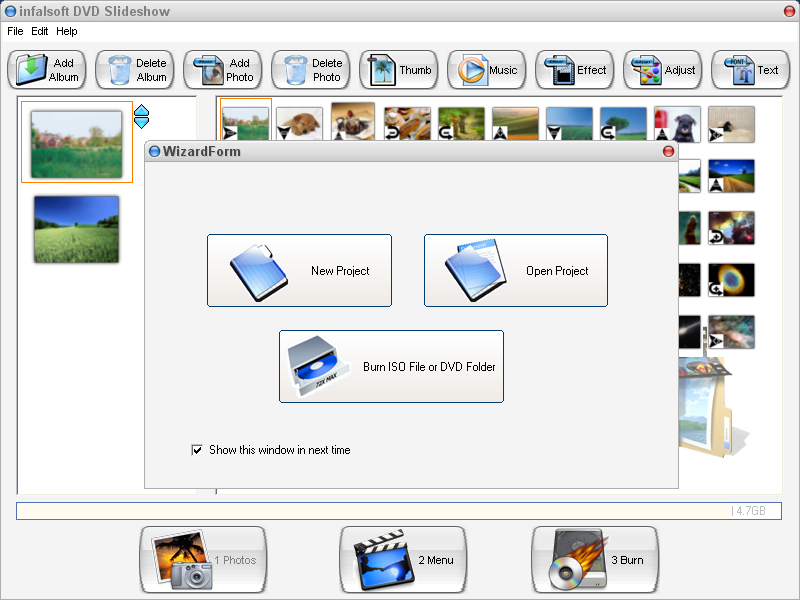This screenshot has width=800, height=600.
Task: Move album up with the blue up arrow
Action: (141, 110)
